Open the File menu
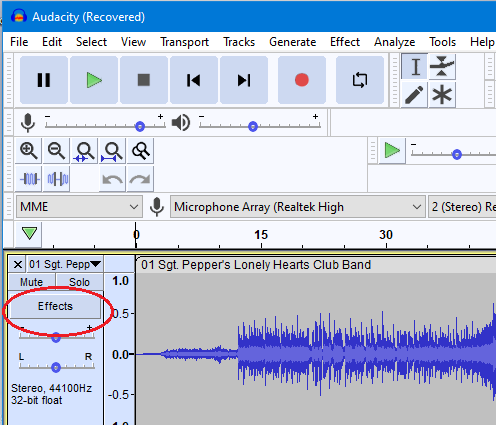Viewport: 496px width, 425px height. pyautogui.click(x=19, y=42)
